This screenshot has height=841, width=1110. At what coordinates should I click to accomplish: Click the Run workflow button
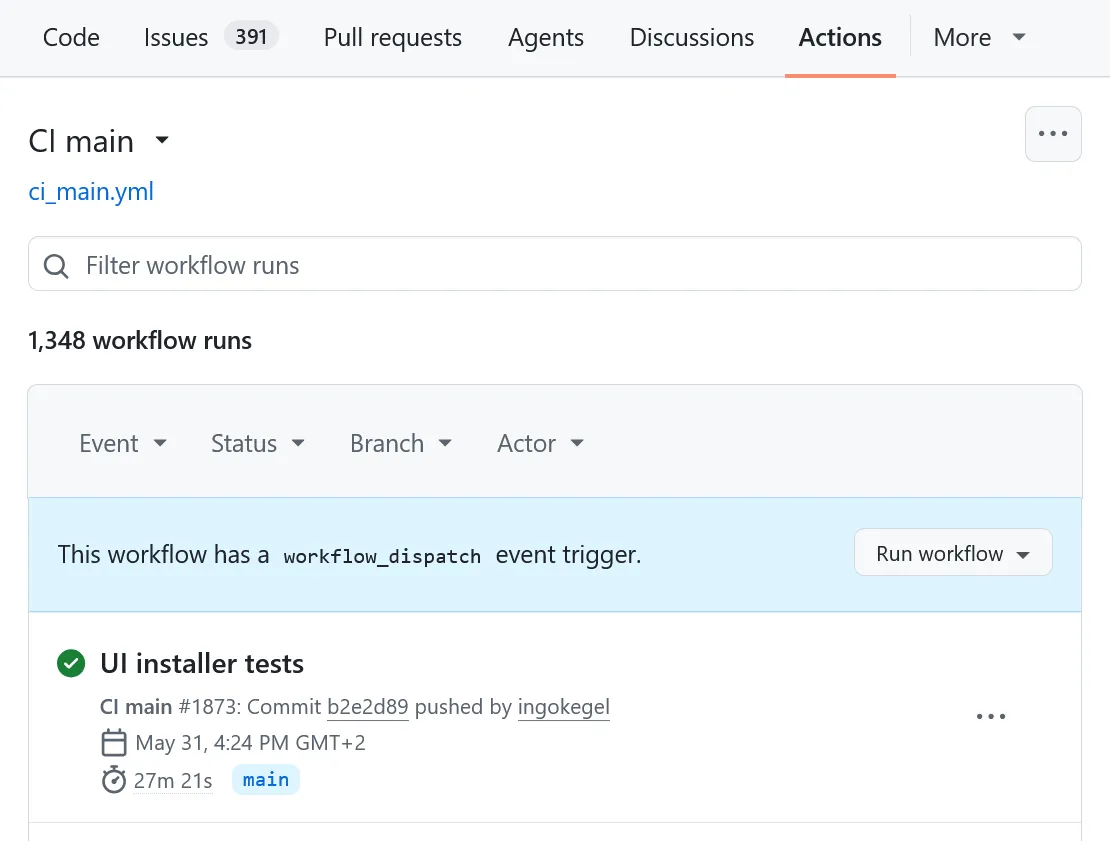pos(953,552)
